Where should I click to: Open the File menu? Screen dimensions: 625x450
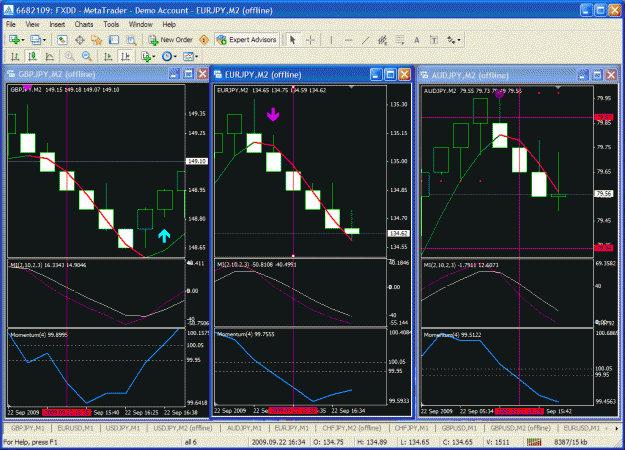click(11, 24)
